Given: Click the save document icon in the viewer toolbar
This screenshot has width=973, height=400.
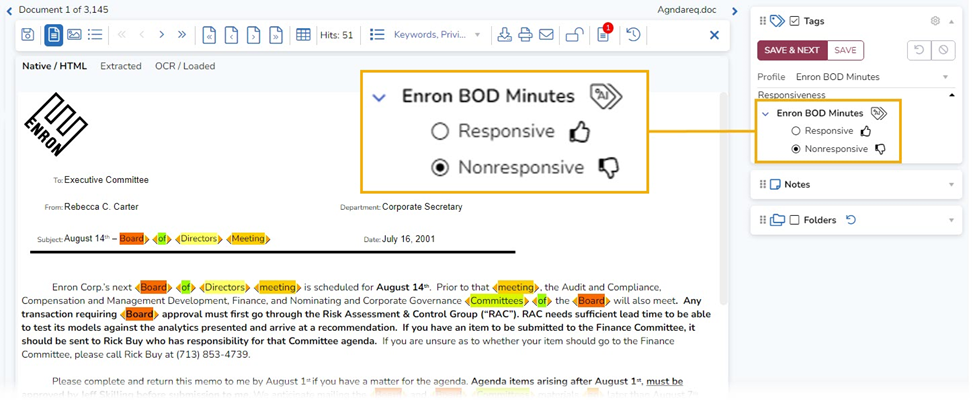Looking at the screenshot, I should [27, 35].
